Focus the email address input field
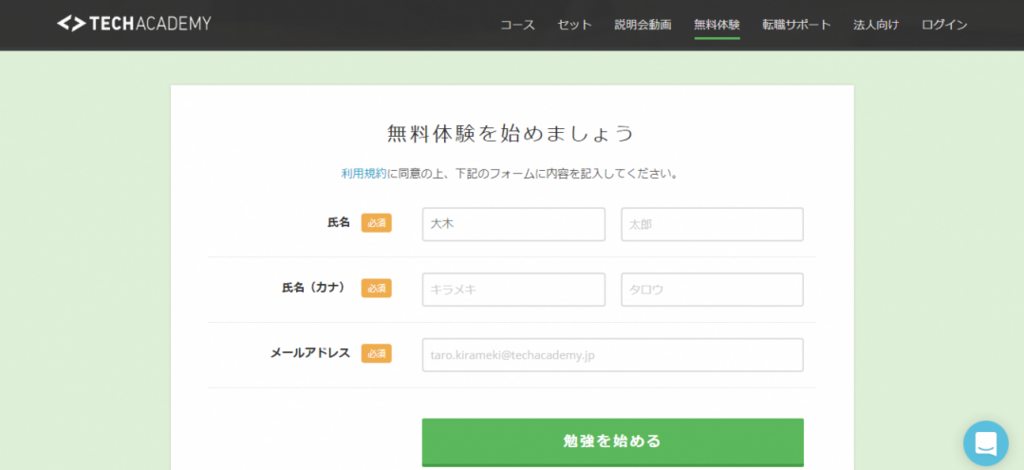This screenshot has height=470, width=1024. click(x=613, y=355)
